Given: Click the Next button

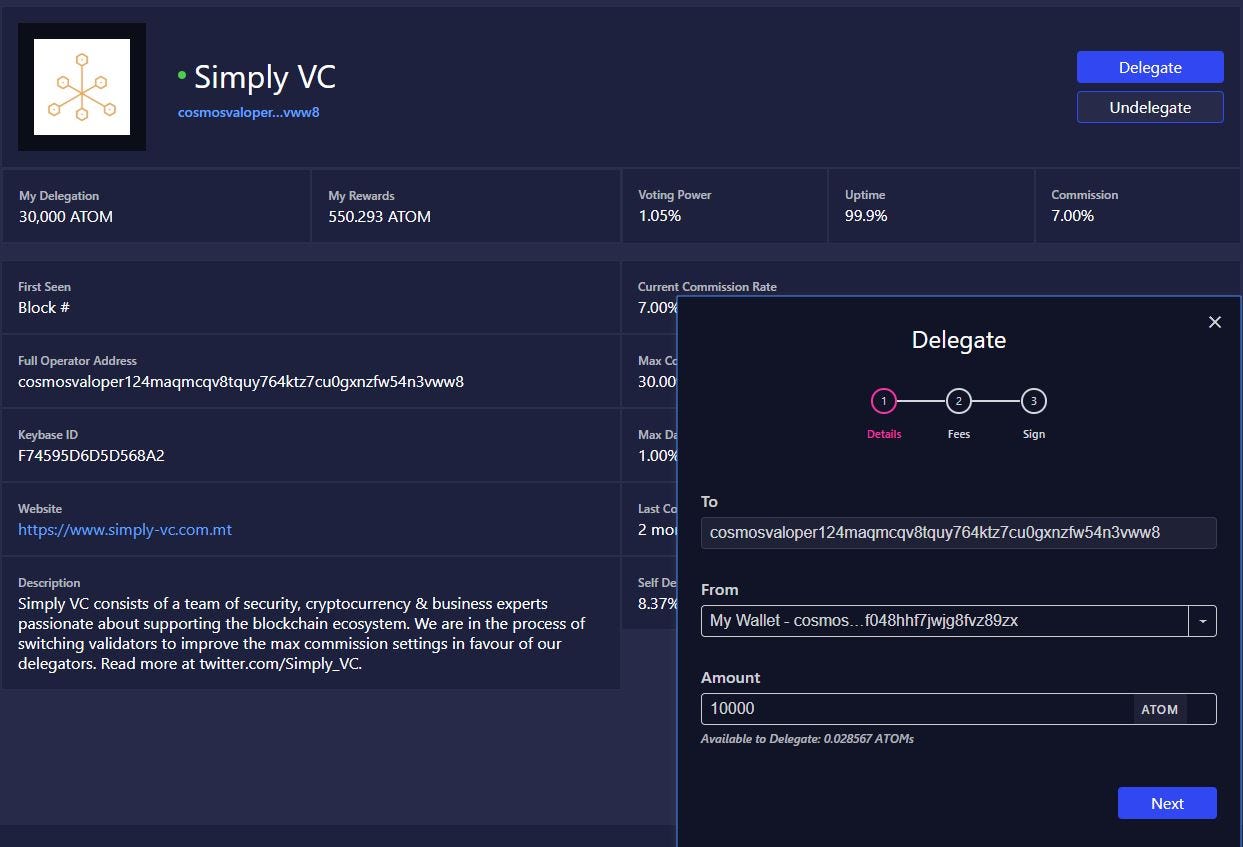Looking at the screenshot, I should (1167, 803).
